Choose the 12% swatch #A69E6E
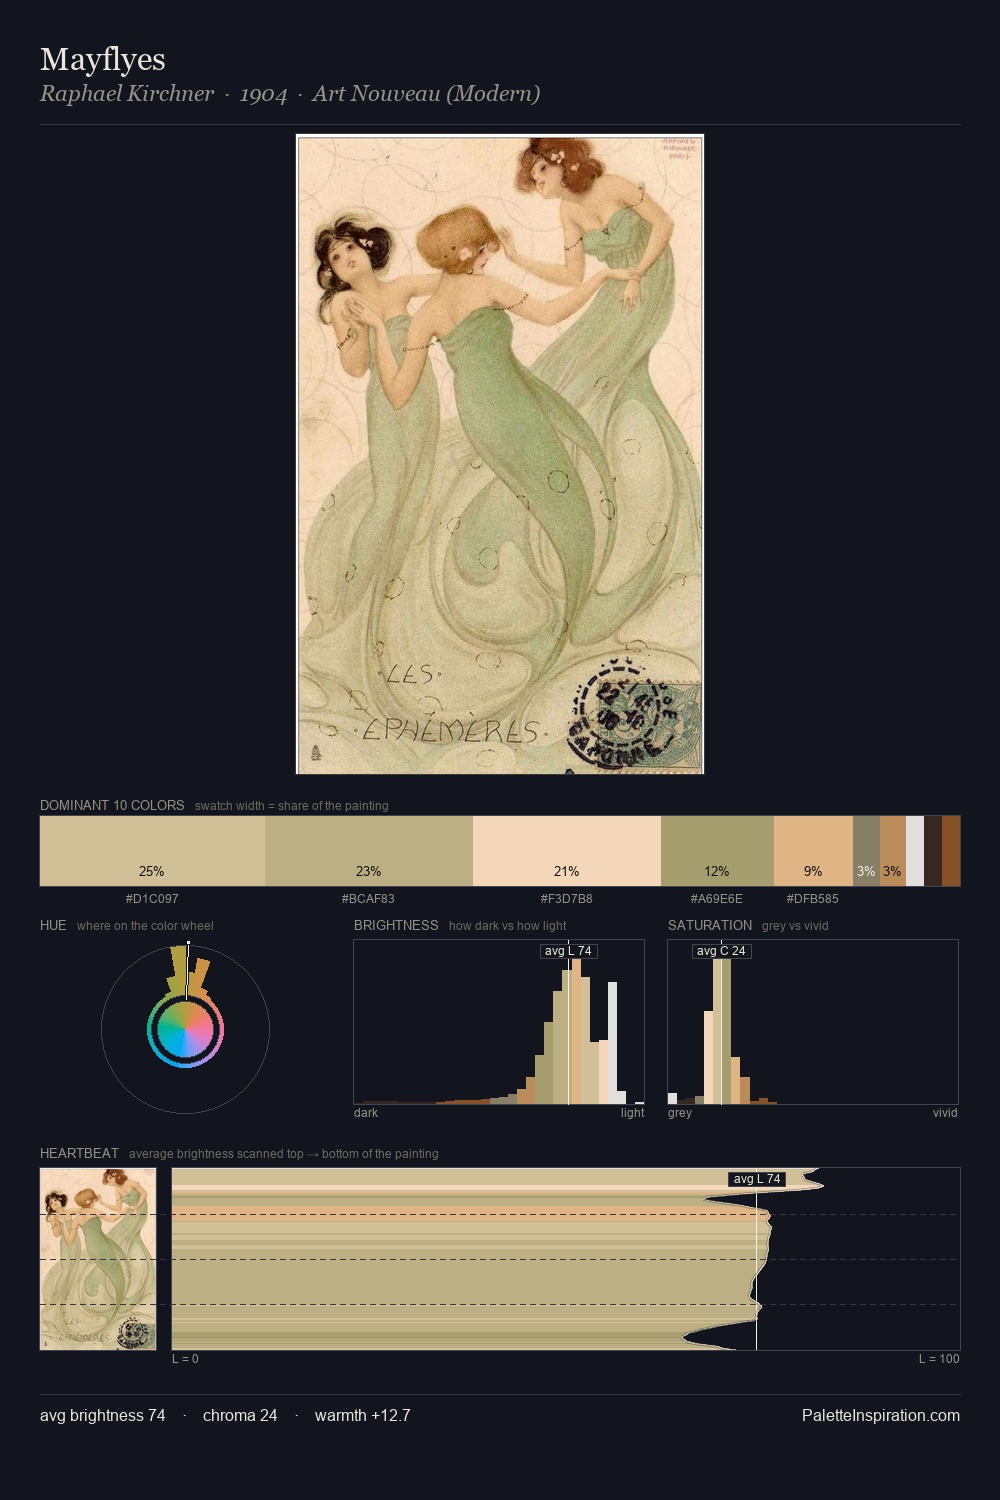 (717, 851)
